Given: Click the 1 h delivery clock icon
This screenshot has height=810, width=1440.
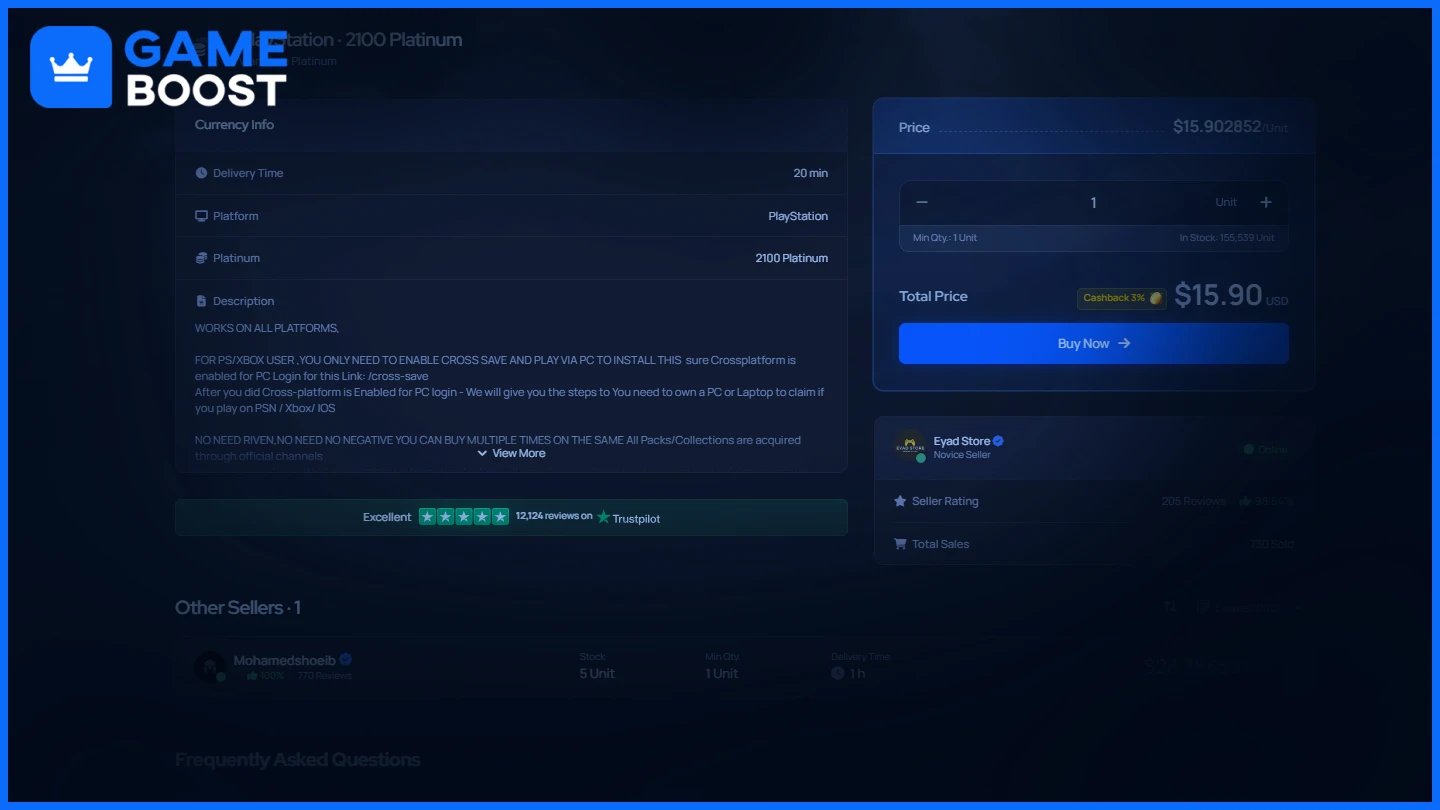Looking at the screenshot, I should click(838, 673).
